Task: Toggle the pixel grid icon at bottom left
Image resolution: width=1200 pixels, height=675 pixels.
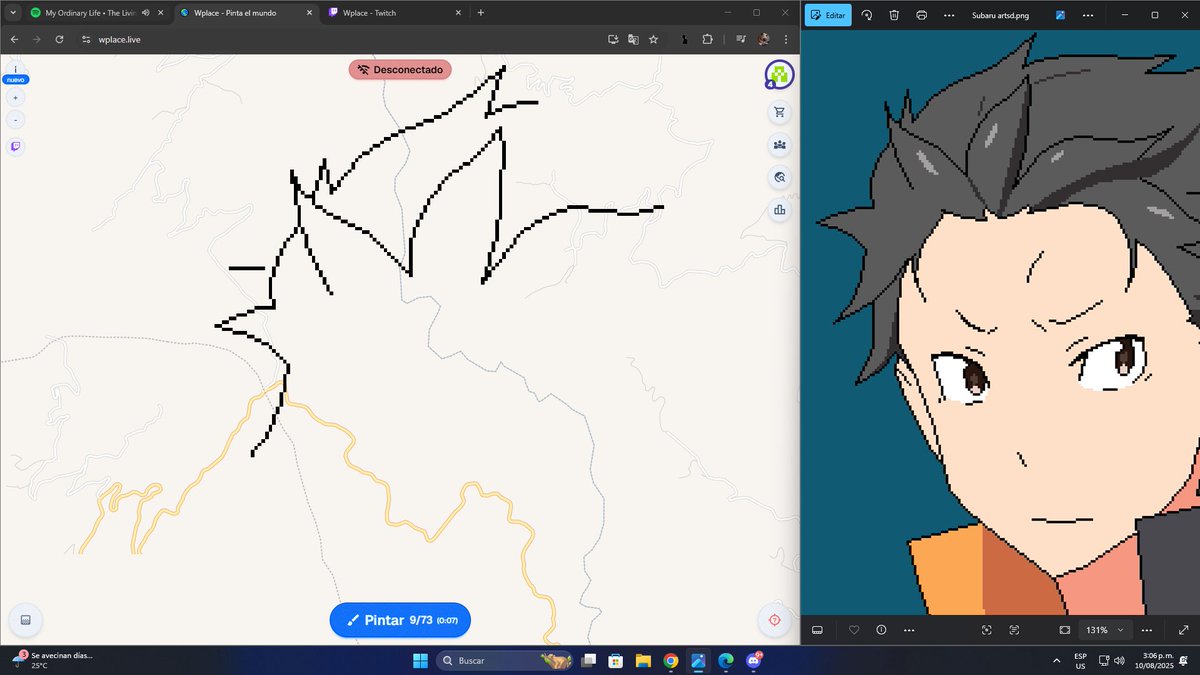Action: [x=25, y=620]
